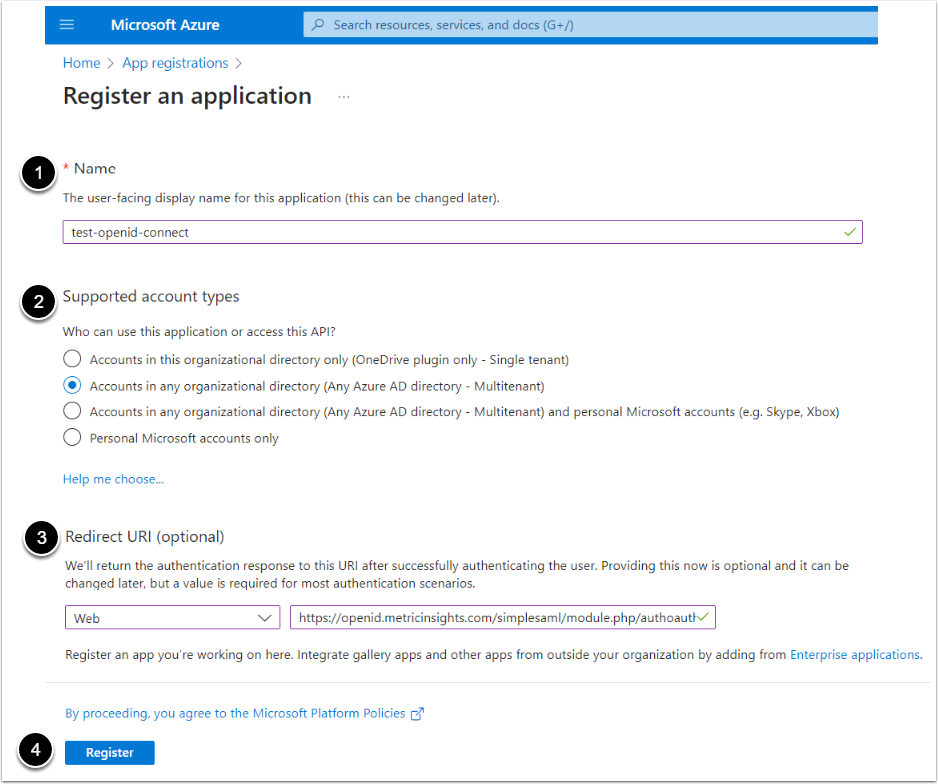Click the search magnifier icon
The image size is (938, 784).
(319, 25)
